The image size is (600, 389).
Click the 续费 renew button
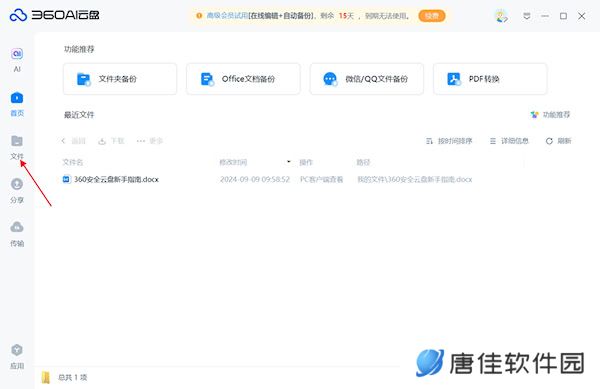(432, 16)
